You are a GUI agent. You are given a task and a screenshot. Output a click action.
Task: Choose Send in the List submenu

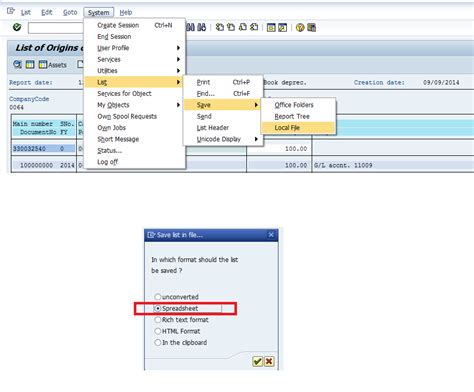click(x=222, y=116)
